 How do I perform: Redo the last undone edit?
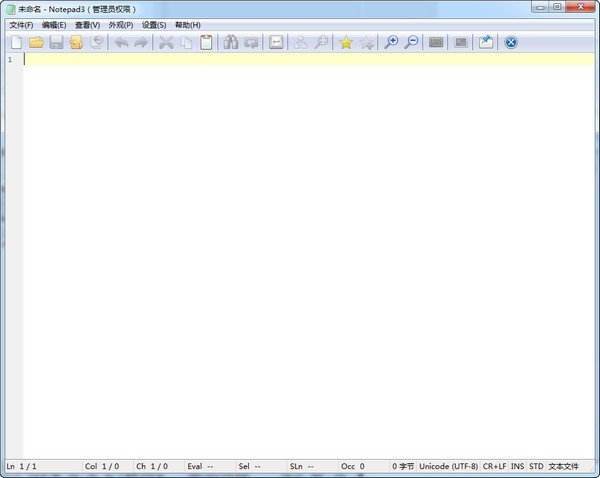pyautogui.click(x=141, y=42)
